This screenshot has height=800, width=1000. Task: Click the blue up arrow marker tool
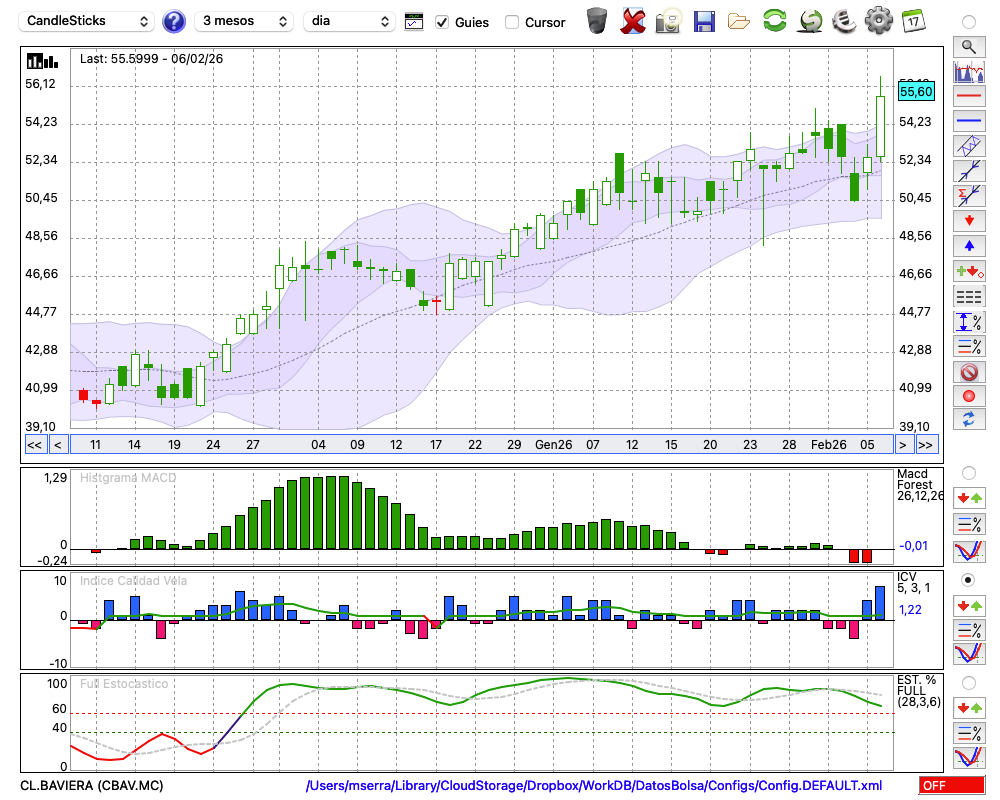click(968, 246)
